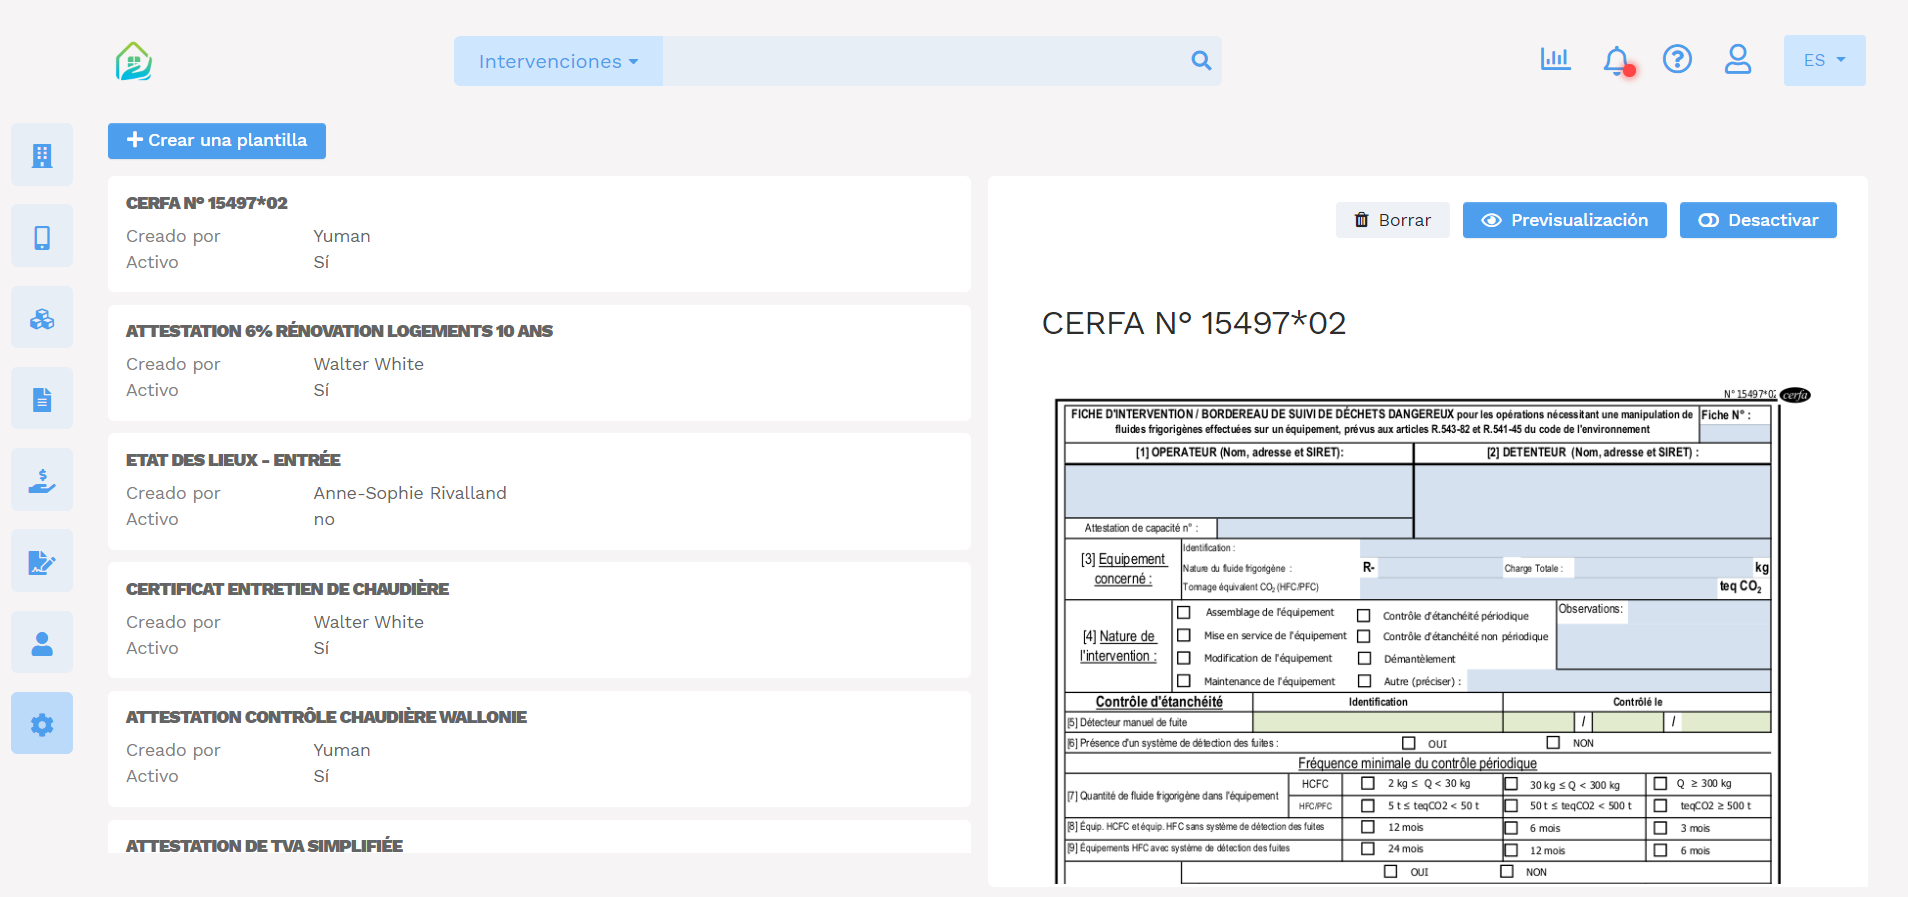Check Contrôle d'étanchéité non périodique box
Image resolution: width=1908 pixels, height=897 pixels.
point(1364,636)
